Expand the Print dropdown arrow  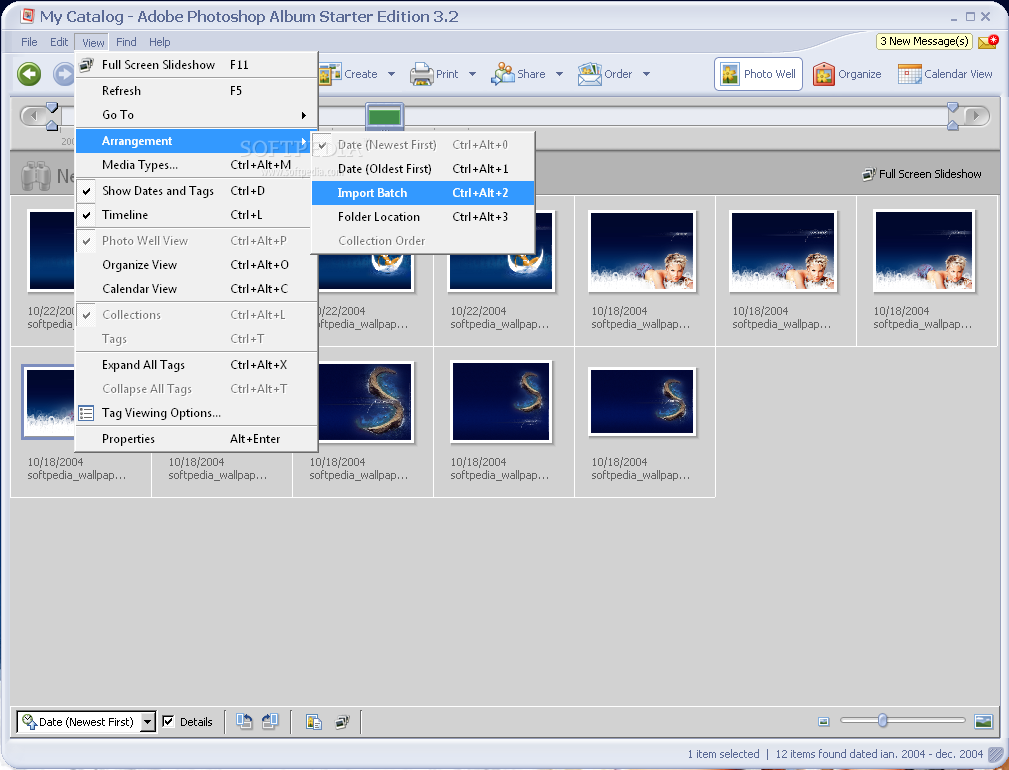[472, 74]
